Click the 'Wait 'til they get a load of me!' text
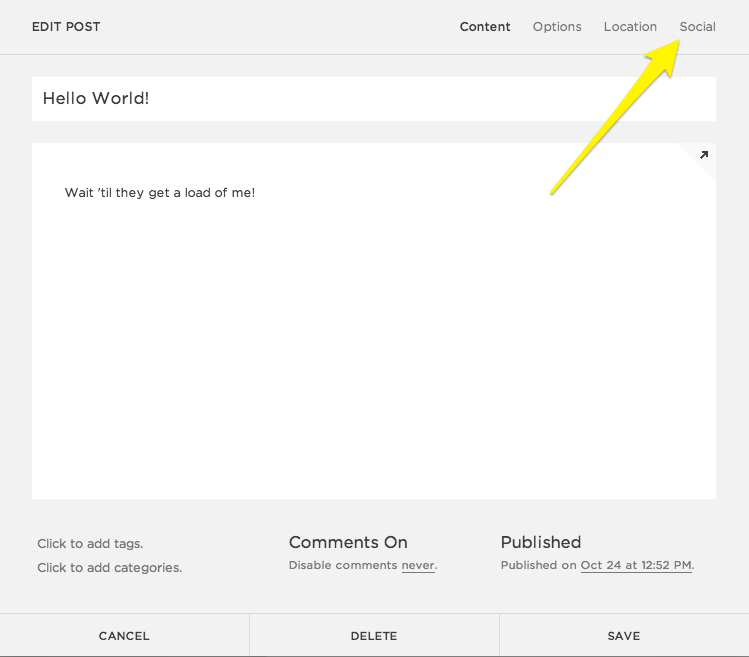This screenshot has height=657, width=749. [x=160, y=193]
